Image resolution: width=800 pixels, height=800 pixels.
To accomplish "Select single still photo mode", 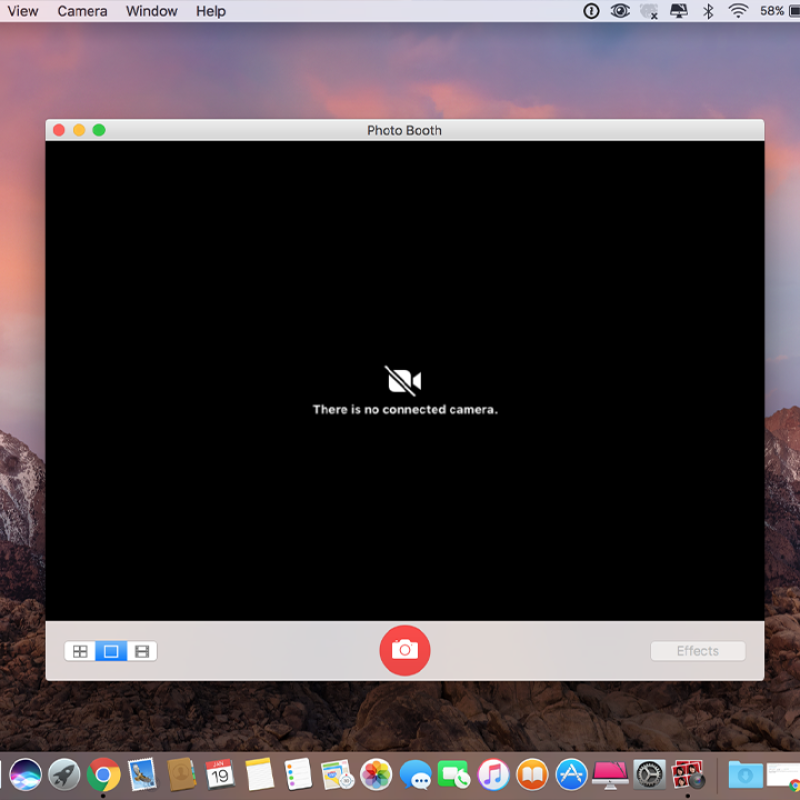I will (x=111, y=651).
